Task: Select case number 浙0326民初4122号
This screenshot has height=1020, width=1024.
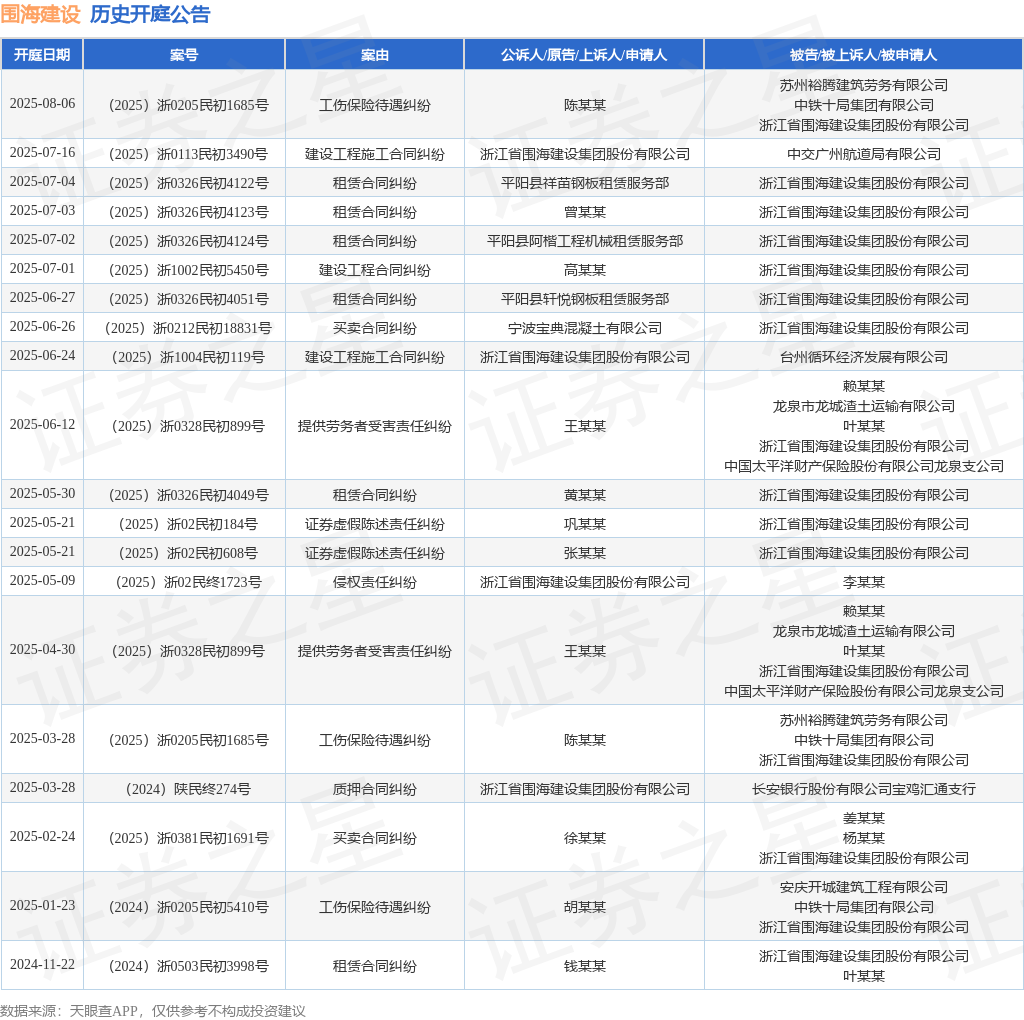Action: pyautogui.click(x=188, y=183)
